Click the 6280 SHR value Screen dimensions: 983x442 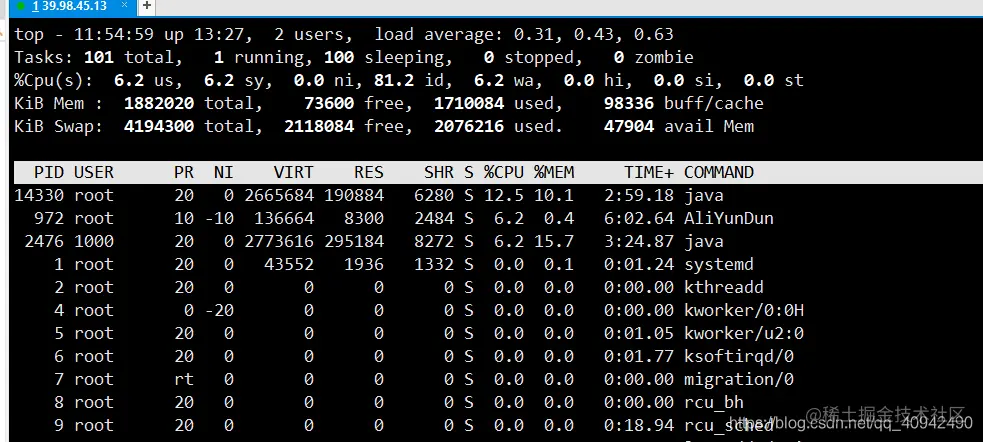tap(434, 196)
